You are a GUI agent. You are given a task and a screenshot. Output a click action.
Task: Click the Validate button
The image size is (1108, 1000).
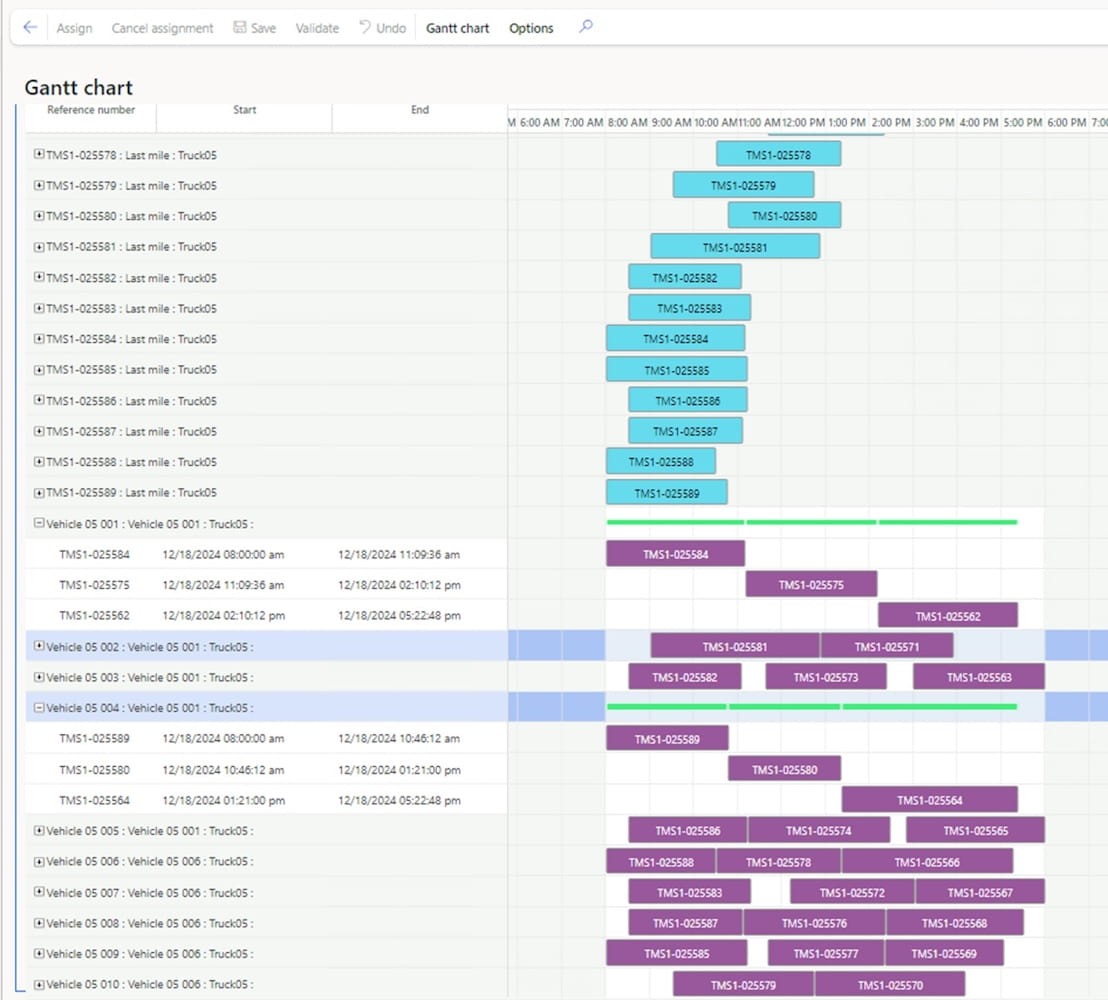317,28
